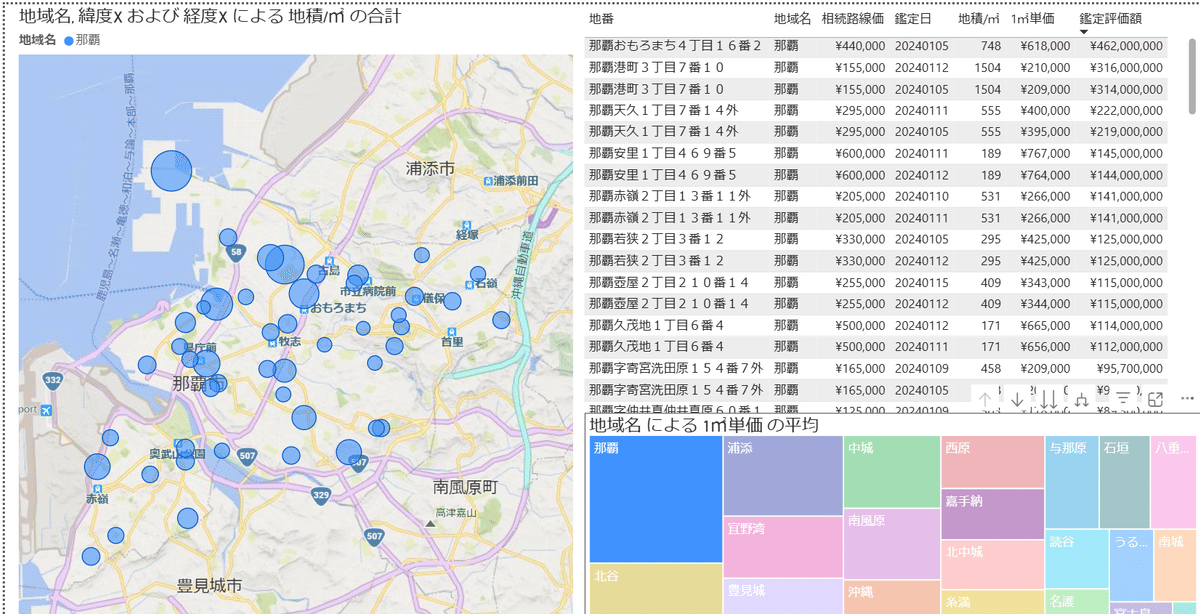Select the 糸満 tile in the treemap
This screenshot has height=614, width=1200.
[x=993, y=602]
